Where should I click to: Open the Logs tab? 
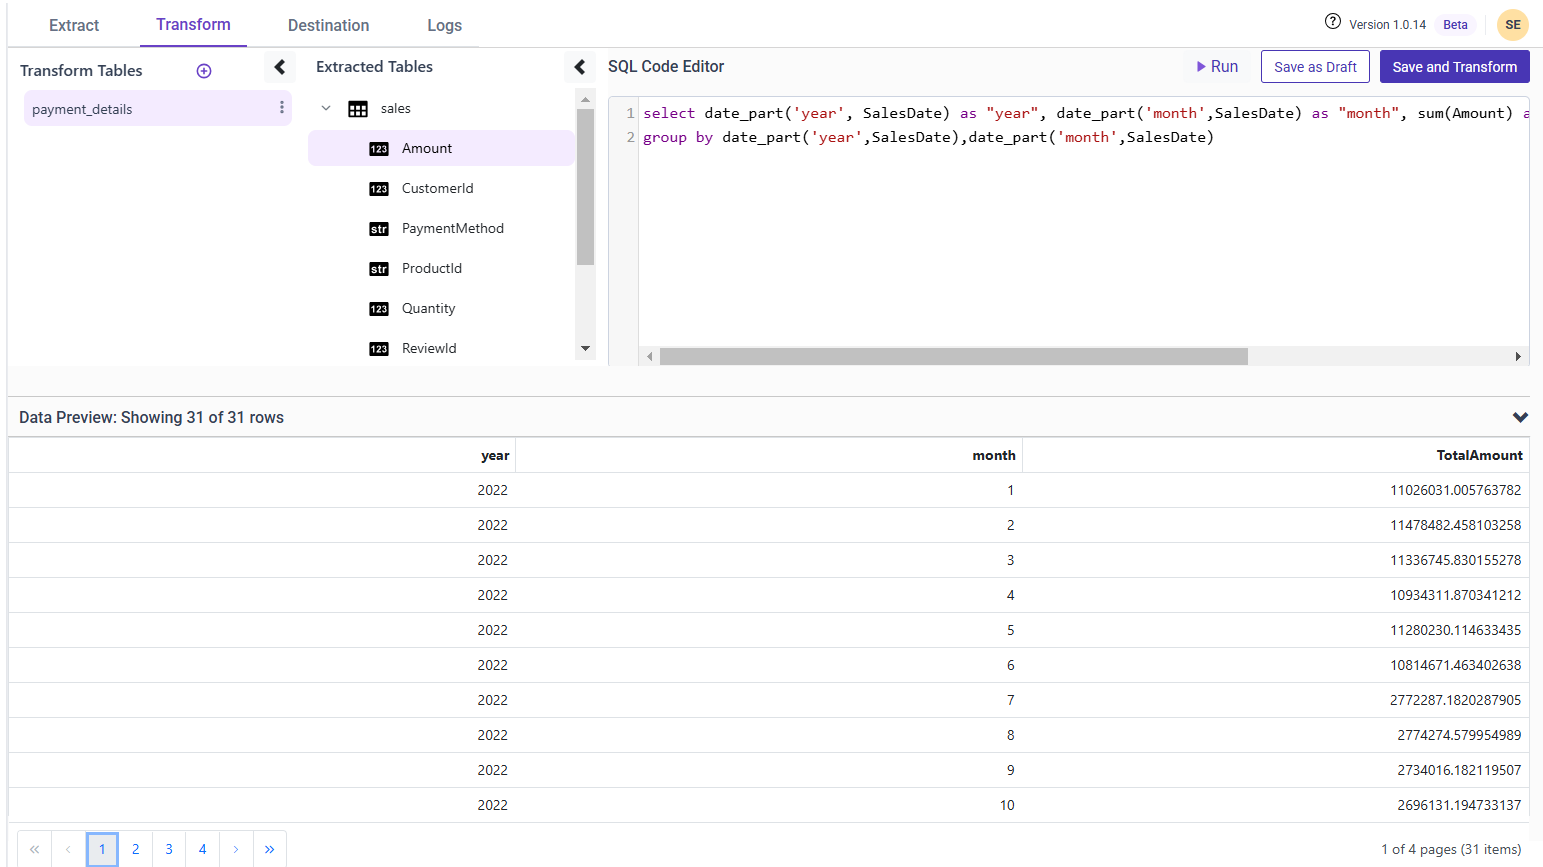point(444,25)
